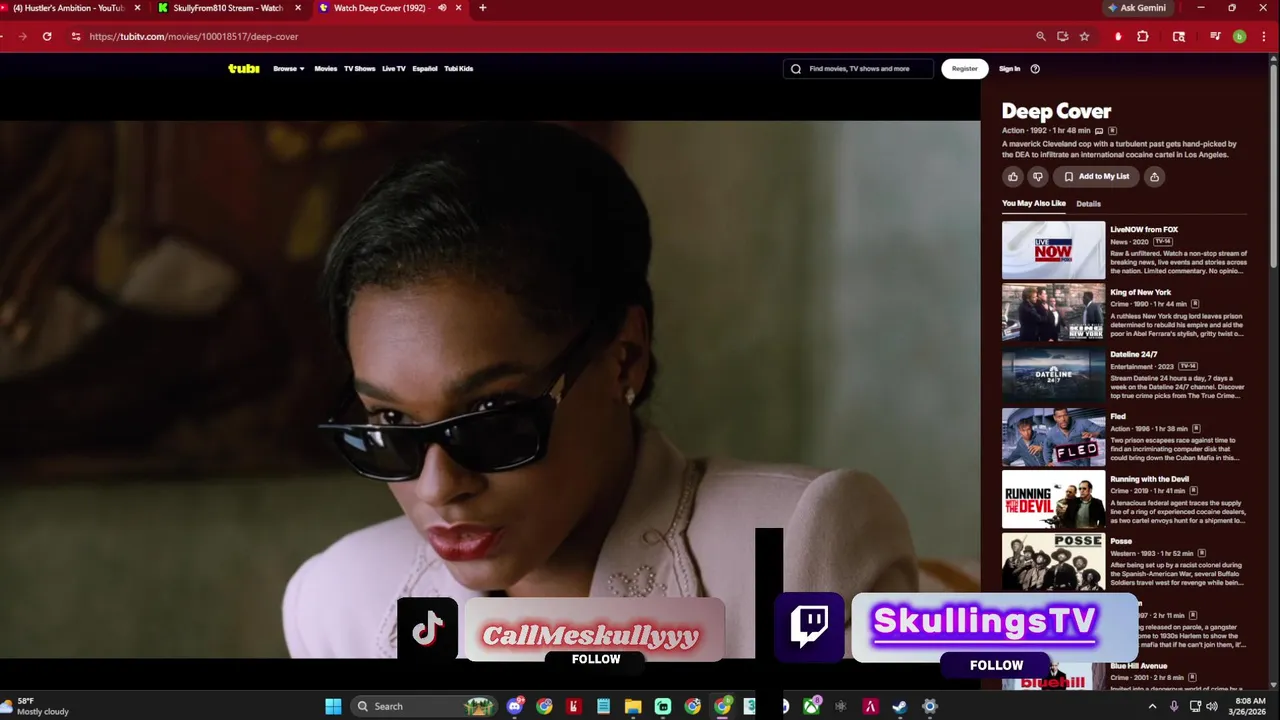This screenshot has width=1280, height=720.
Task: Open the green profile avatar
Action: click(x=1239, y=36)
